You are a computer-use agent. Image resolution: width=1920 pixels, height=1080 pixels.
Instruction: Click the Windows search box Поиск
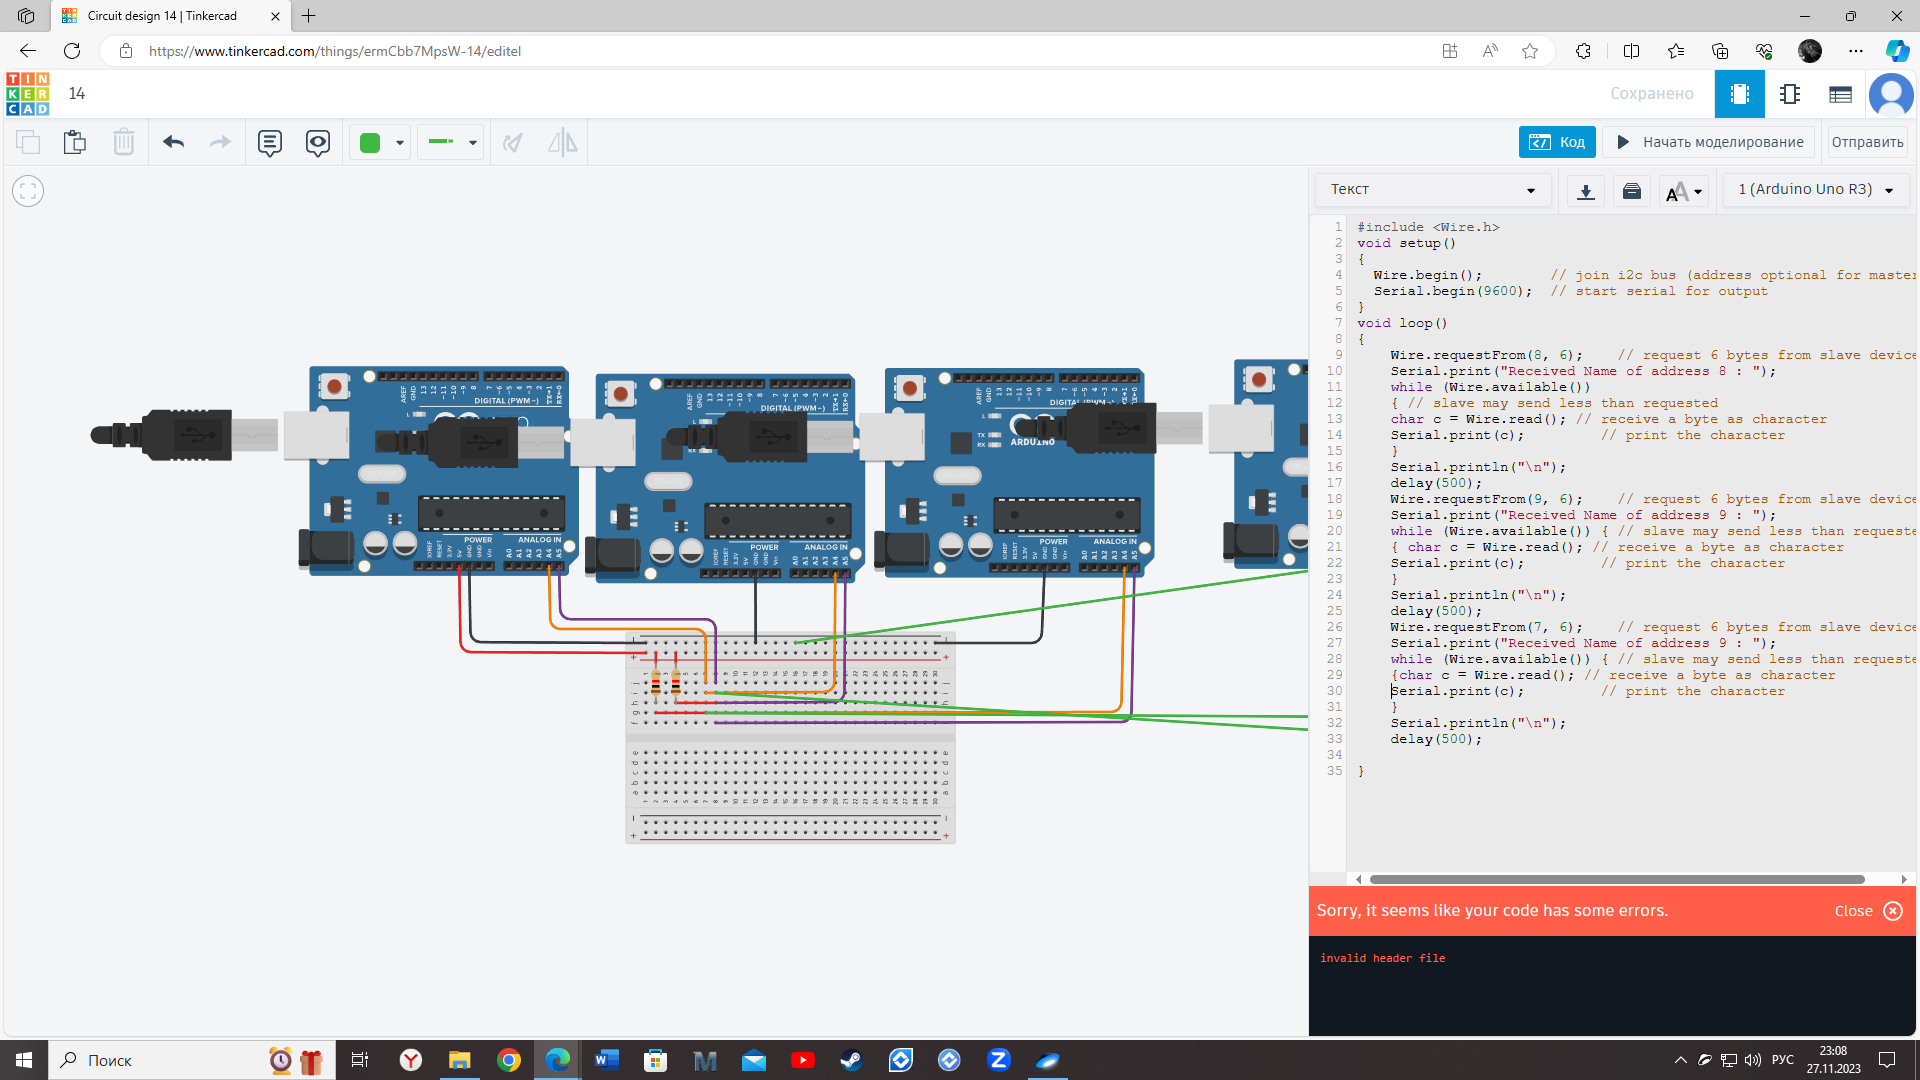point(190,1060)
